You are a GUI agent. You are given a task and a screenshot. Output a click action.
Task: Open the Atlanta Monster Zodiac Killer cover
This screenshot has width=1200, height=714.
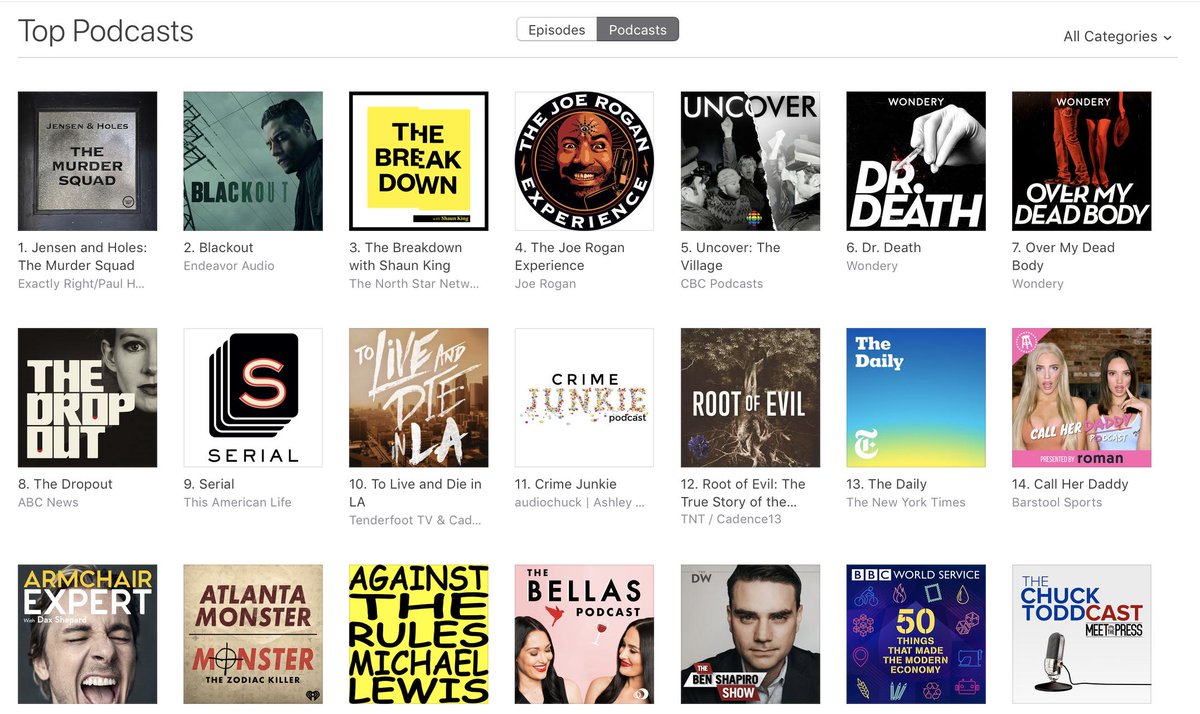253,634
